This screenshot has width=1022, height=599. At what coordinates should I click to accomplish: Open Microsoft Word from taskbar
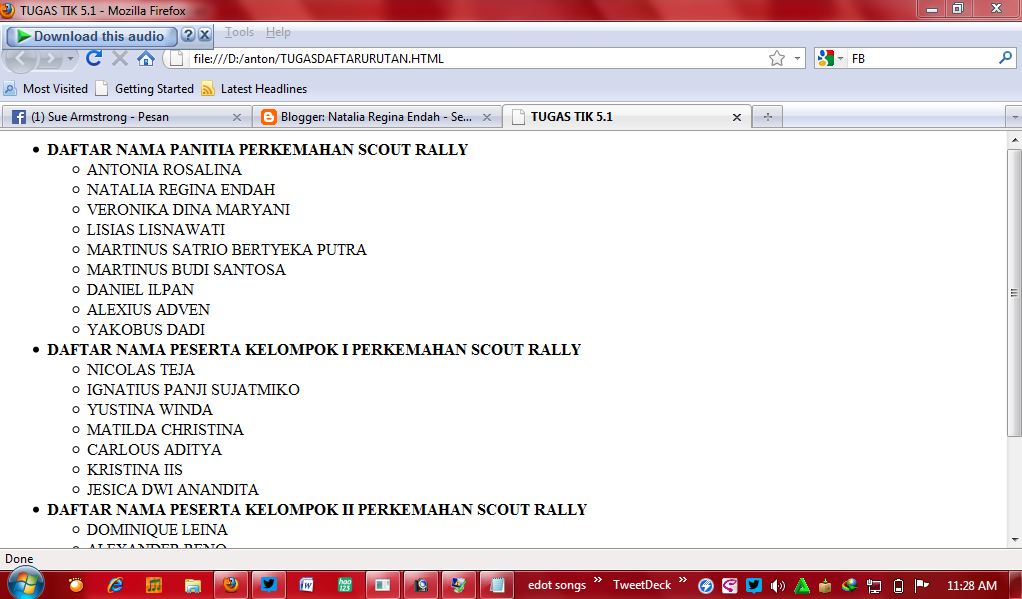[306, 585]
